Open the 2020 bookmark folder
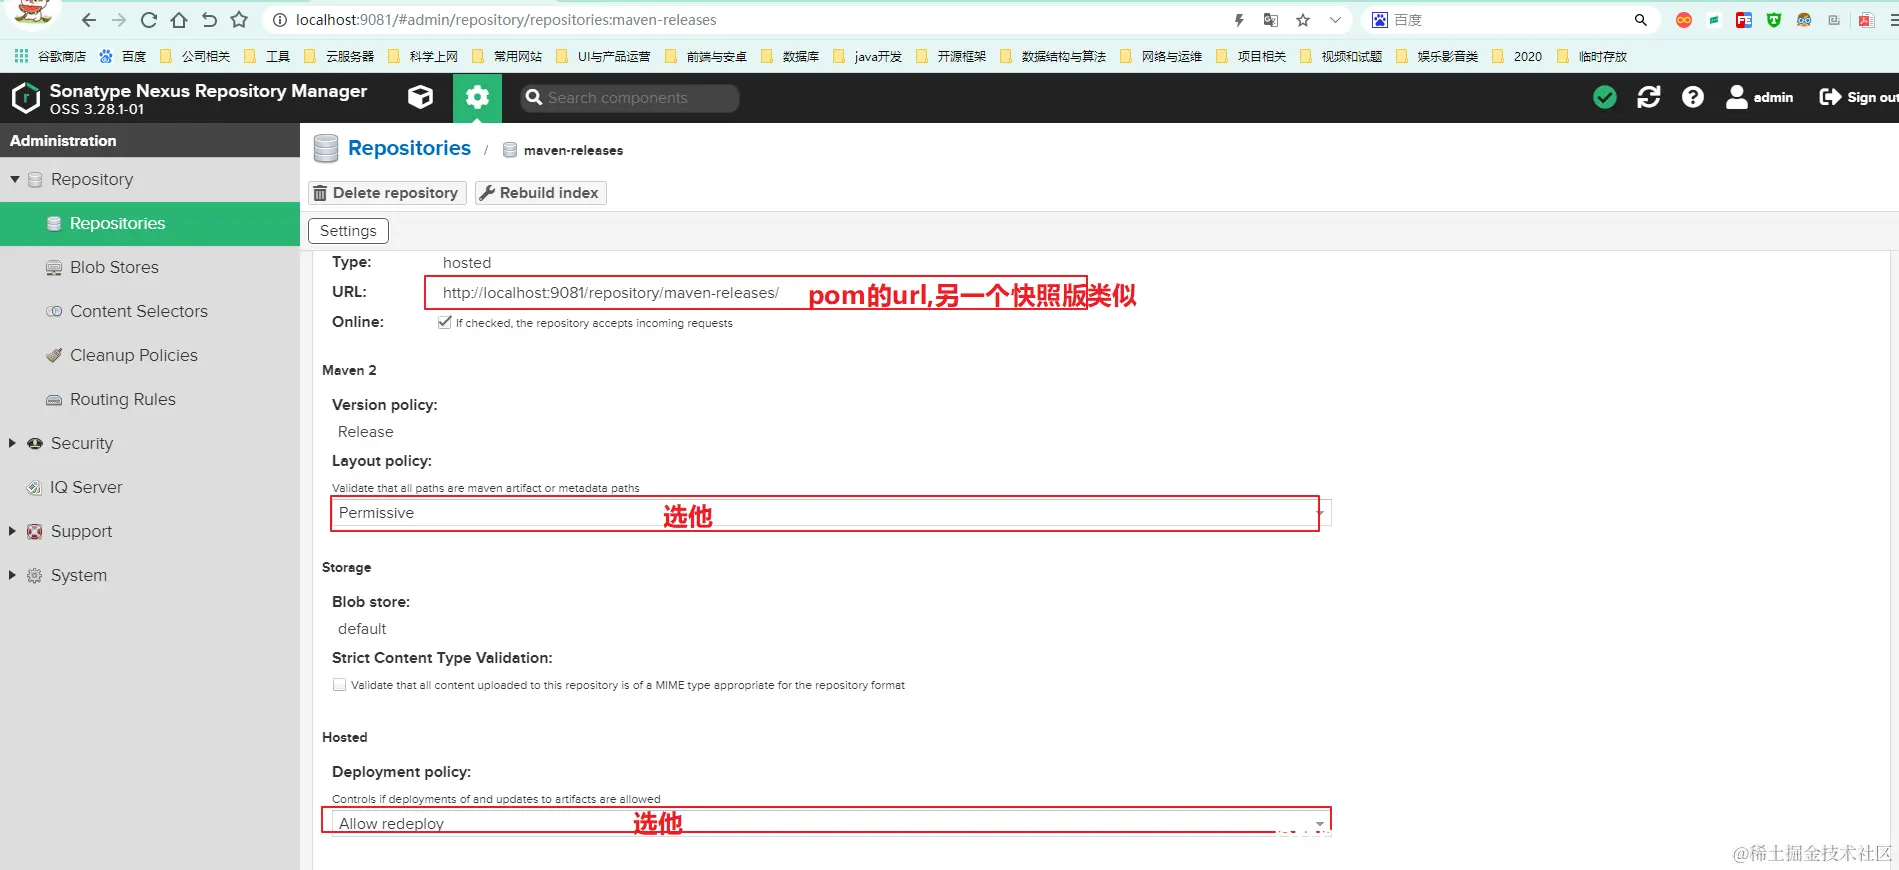1899x870 pixels. (x=1517, y=56)
